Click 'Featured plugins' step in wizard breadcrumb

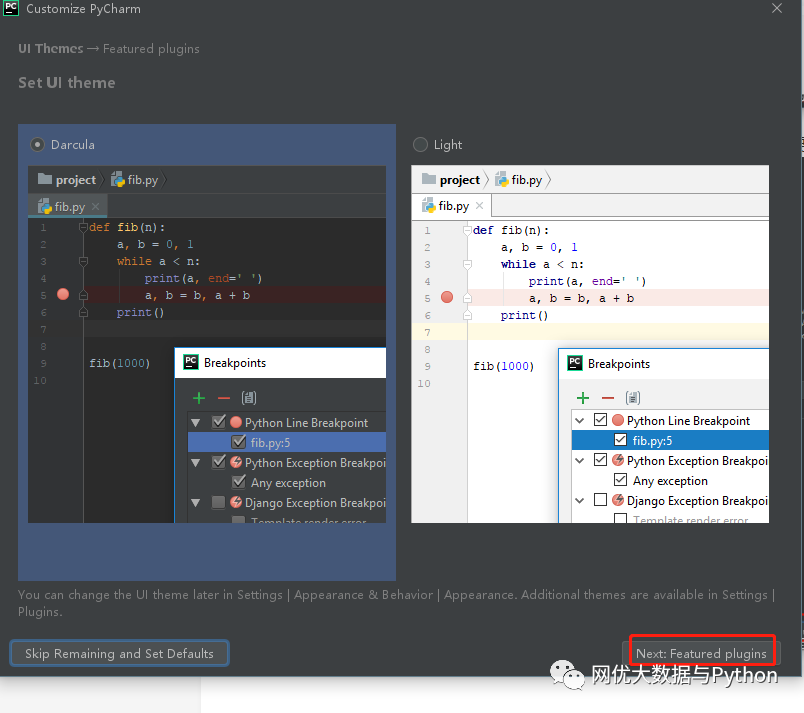click(151, 49)
